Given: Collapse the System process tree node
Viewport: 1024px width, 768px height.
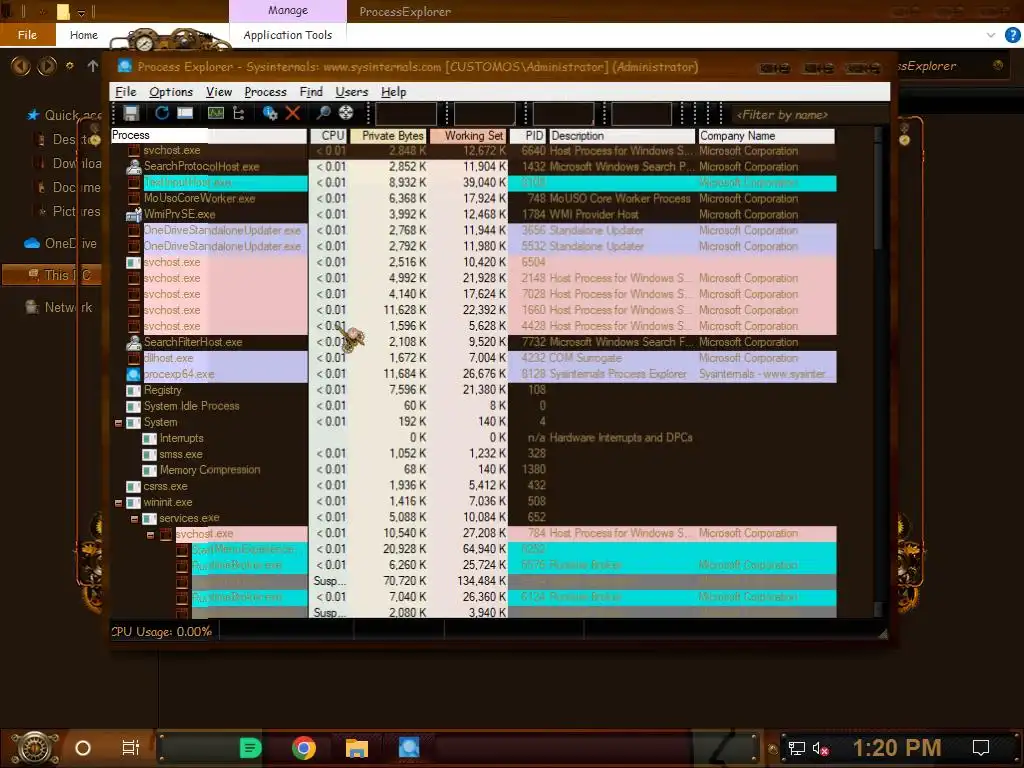Looking at the screenshot, I should pos(118,423).
